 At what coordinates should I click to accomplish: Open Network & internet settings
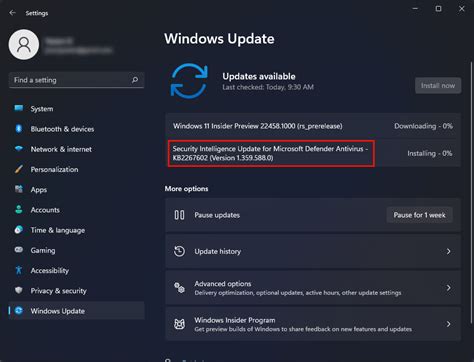[76, 149]
